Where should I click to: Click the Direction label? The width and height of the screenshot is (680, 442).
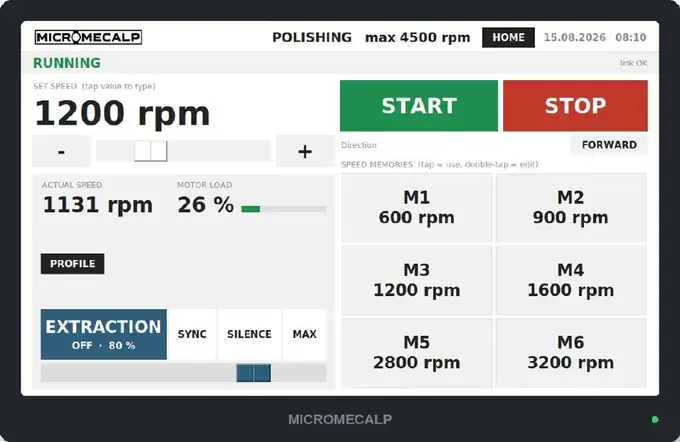pos(359,145)
